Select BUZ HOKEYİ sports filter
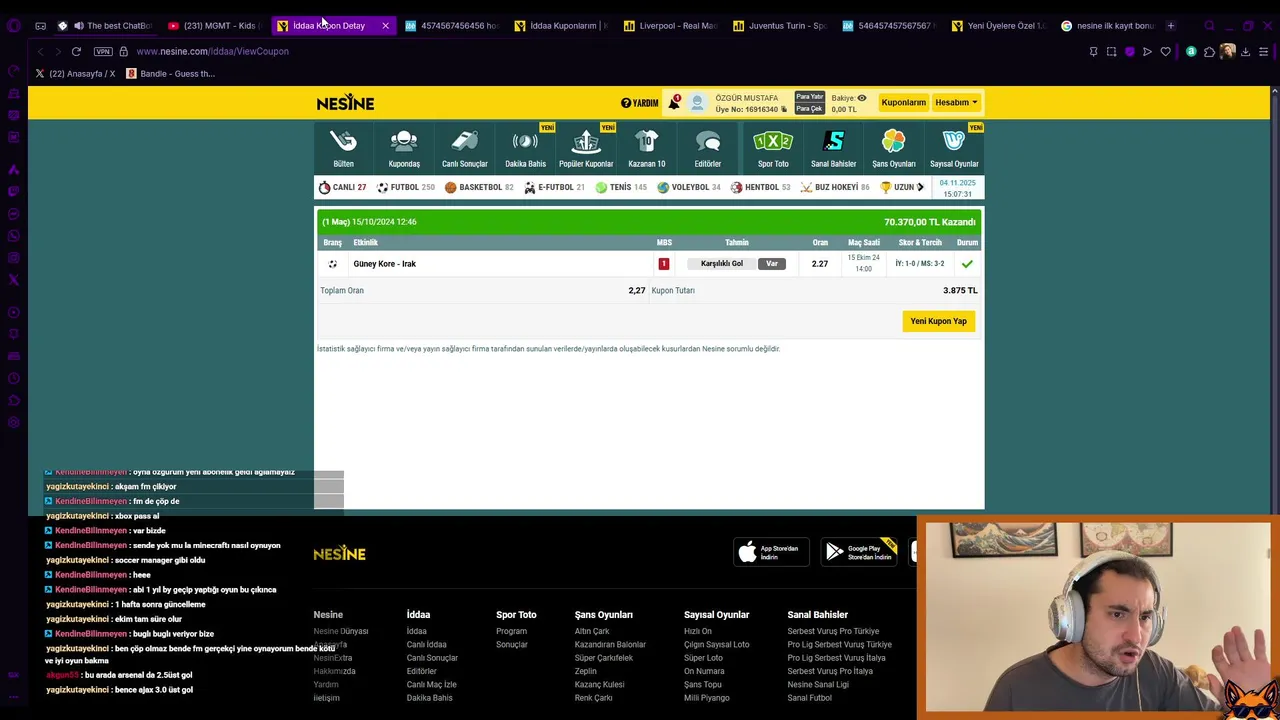This screenshot has width=1280, height=720. tap(834, 187)
